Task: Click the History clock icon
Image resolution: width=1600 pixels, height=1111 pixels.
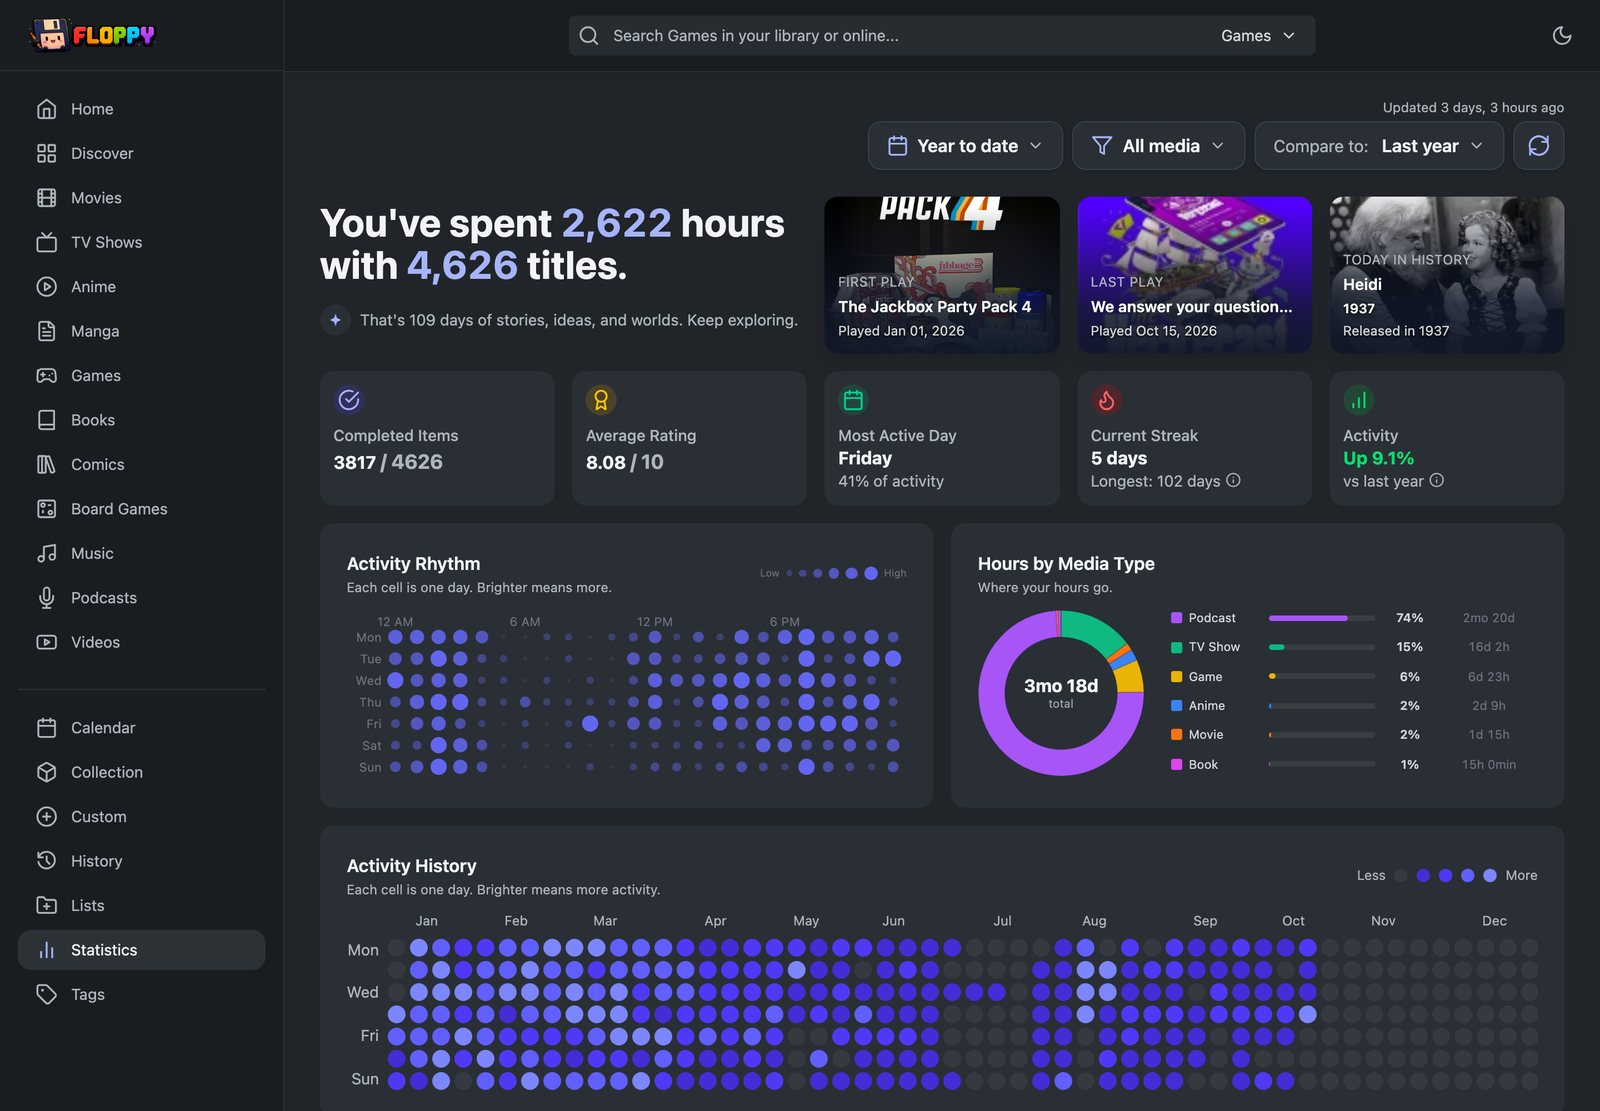Action: 47,861
